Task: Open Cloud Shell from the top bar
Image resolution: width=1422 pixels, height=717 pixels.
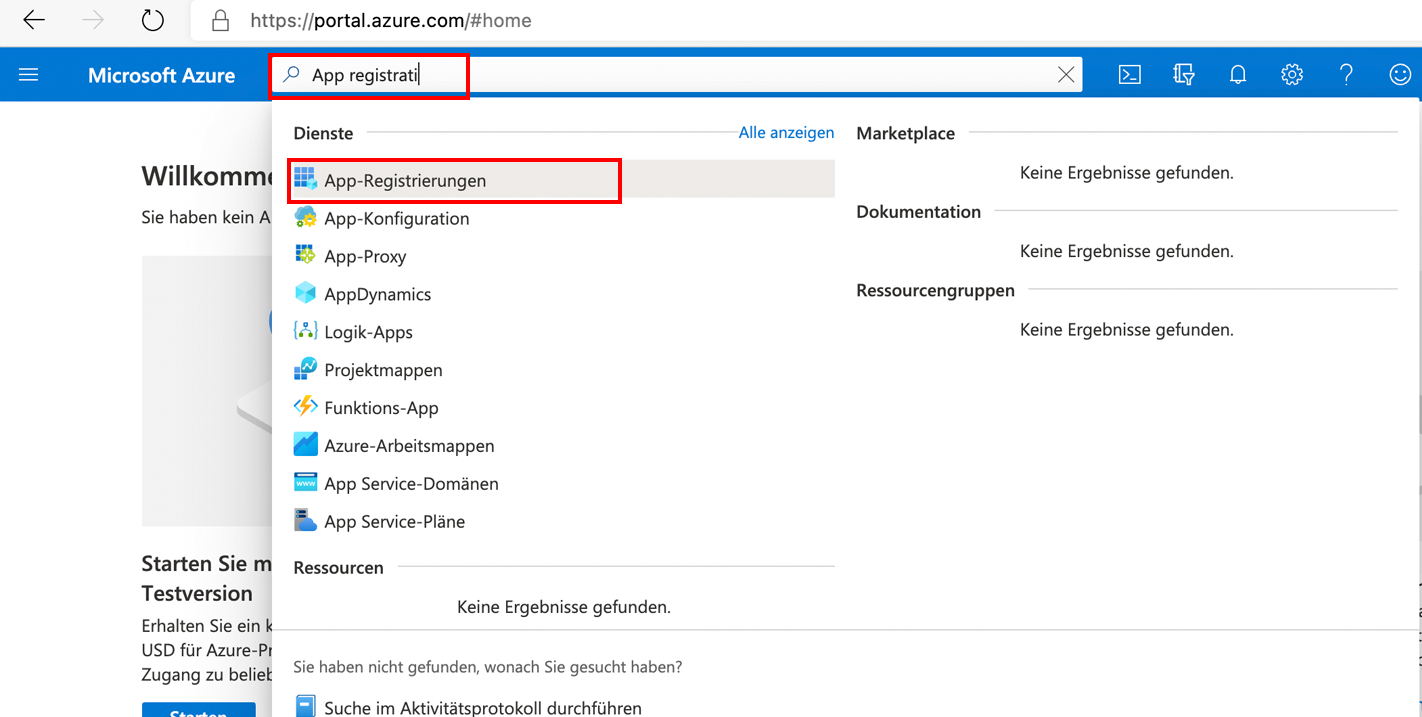Action: pyautogui.click(x=1130, y=75)
